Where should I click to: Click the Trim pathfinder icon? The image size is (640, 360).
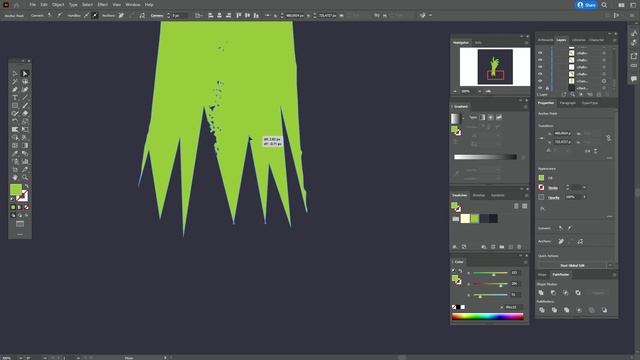pos(554,310)
